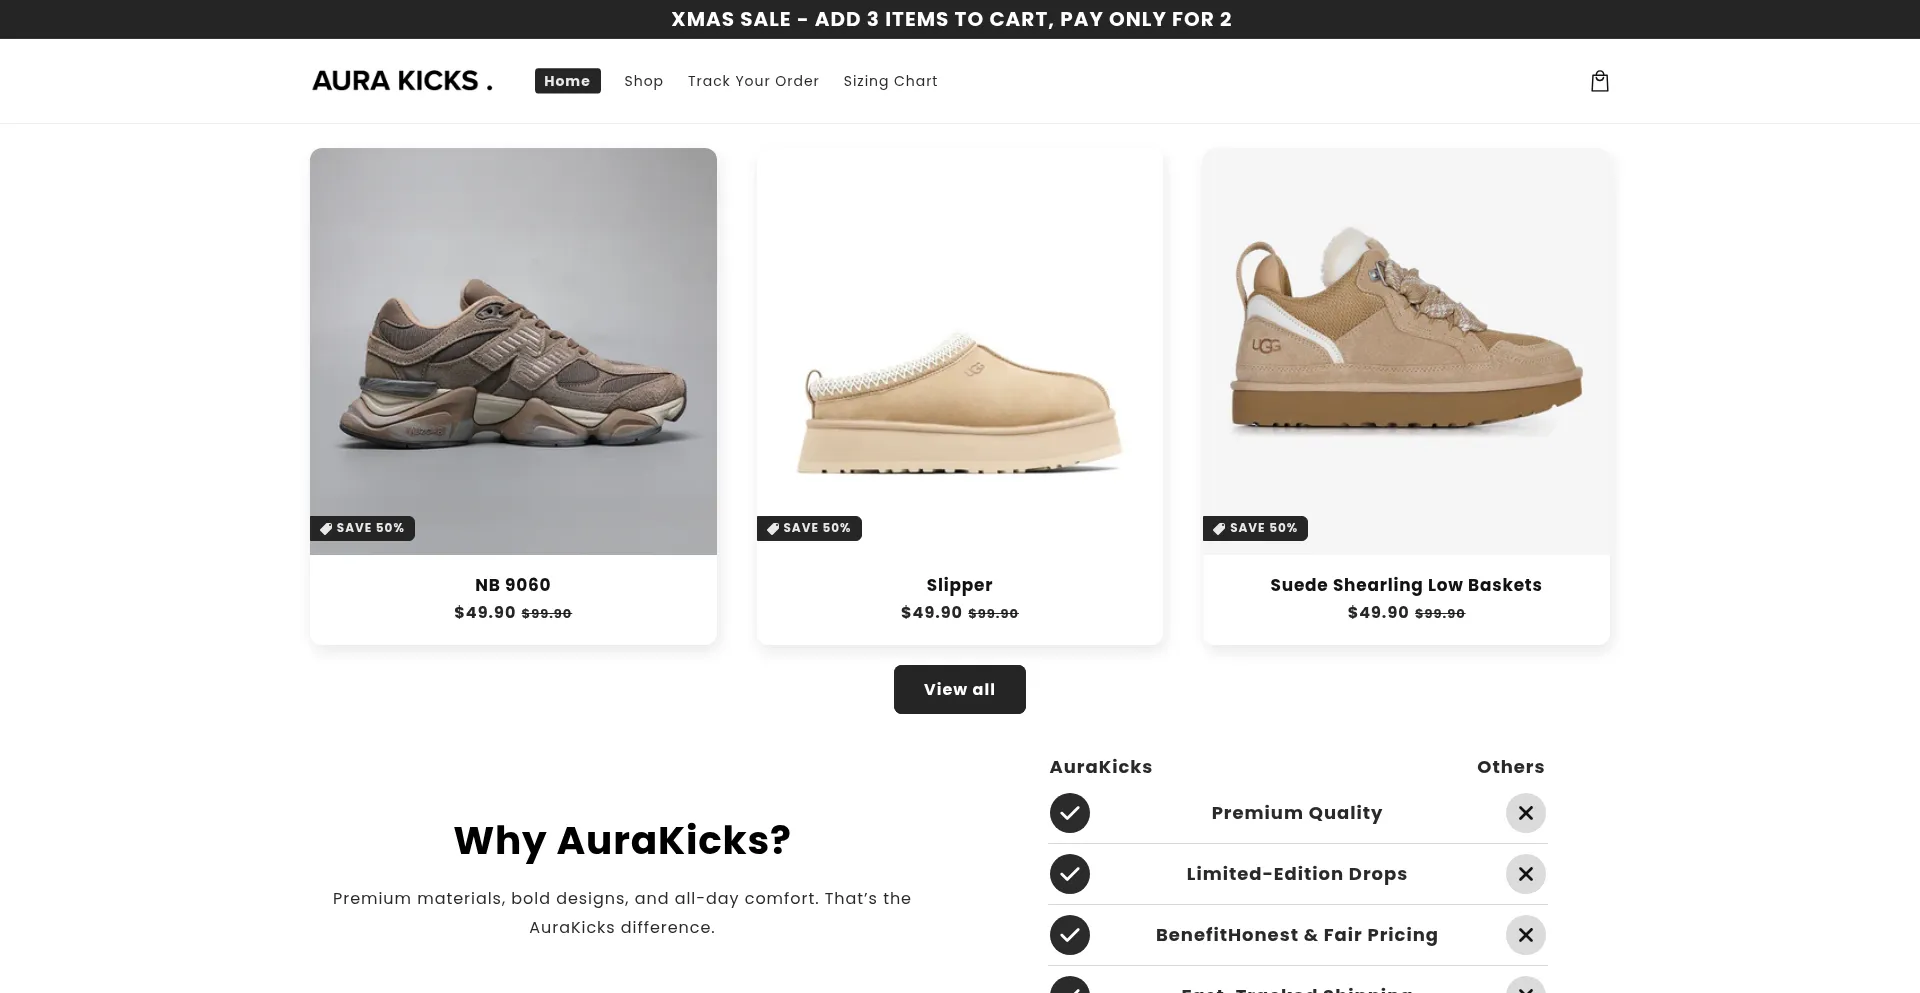
Task: Open Track Your Order
Action: click(753, 81)
